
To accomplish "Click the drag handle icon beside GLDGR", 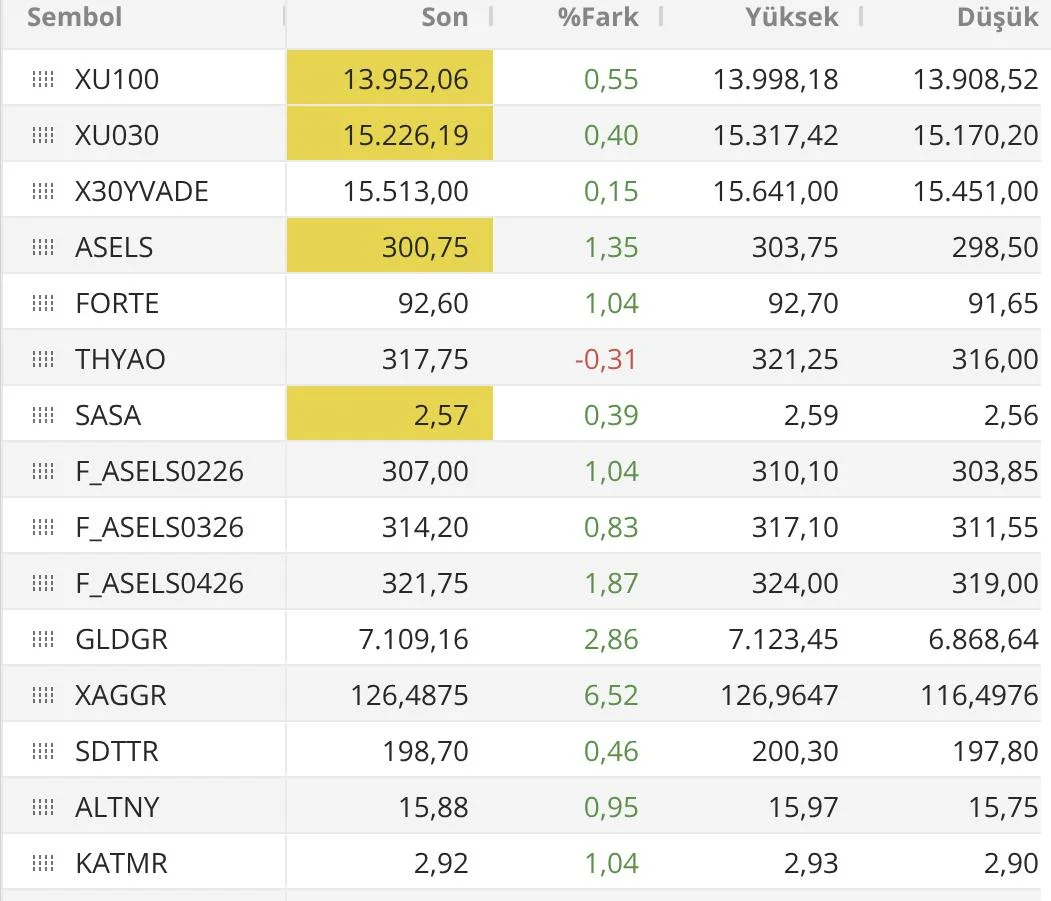I will click(x=43, y=639).
